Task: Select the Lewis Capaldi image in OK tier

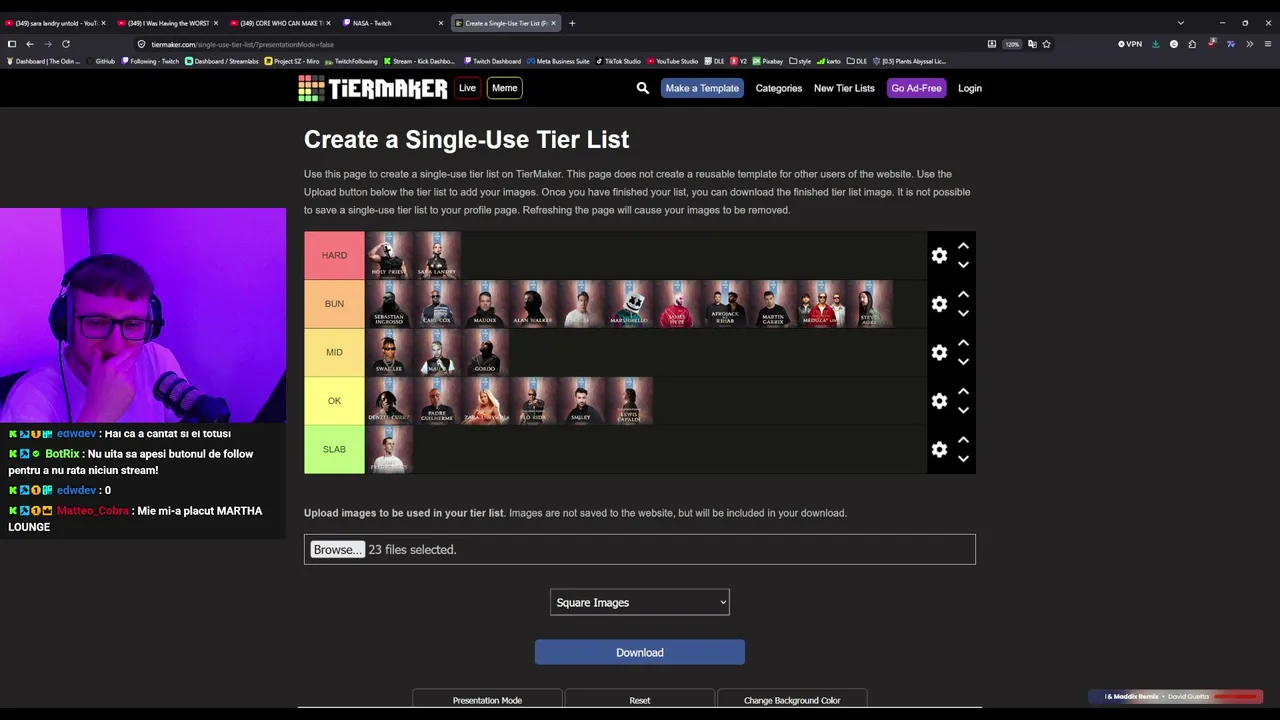Action: (630, 401)
